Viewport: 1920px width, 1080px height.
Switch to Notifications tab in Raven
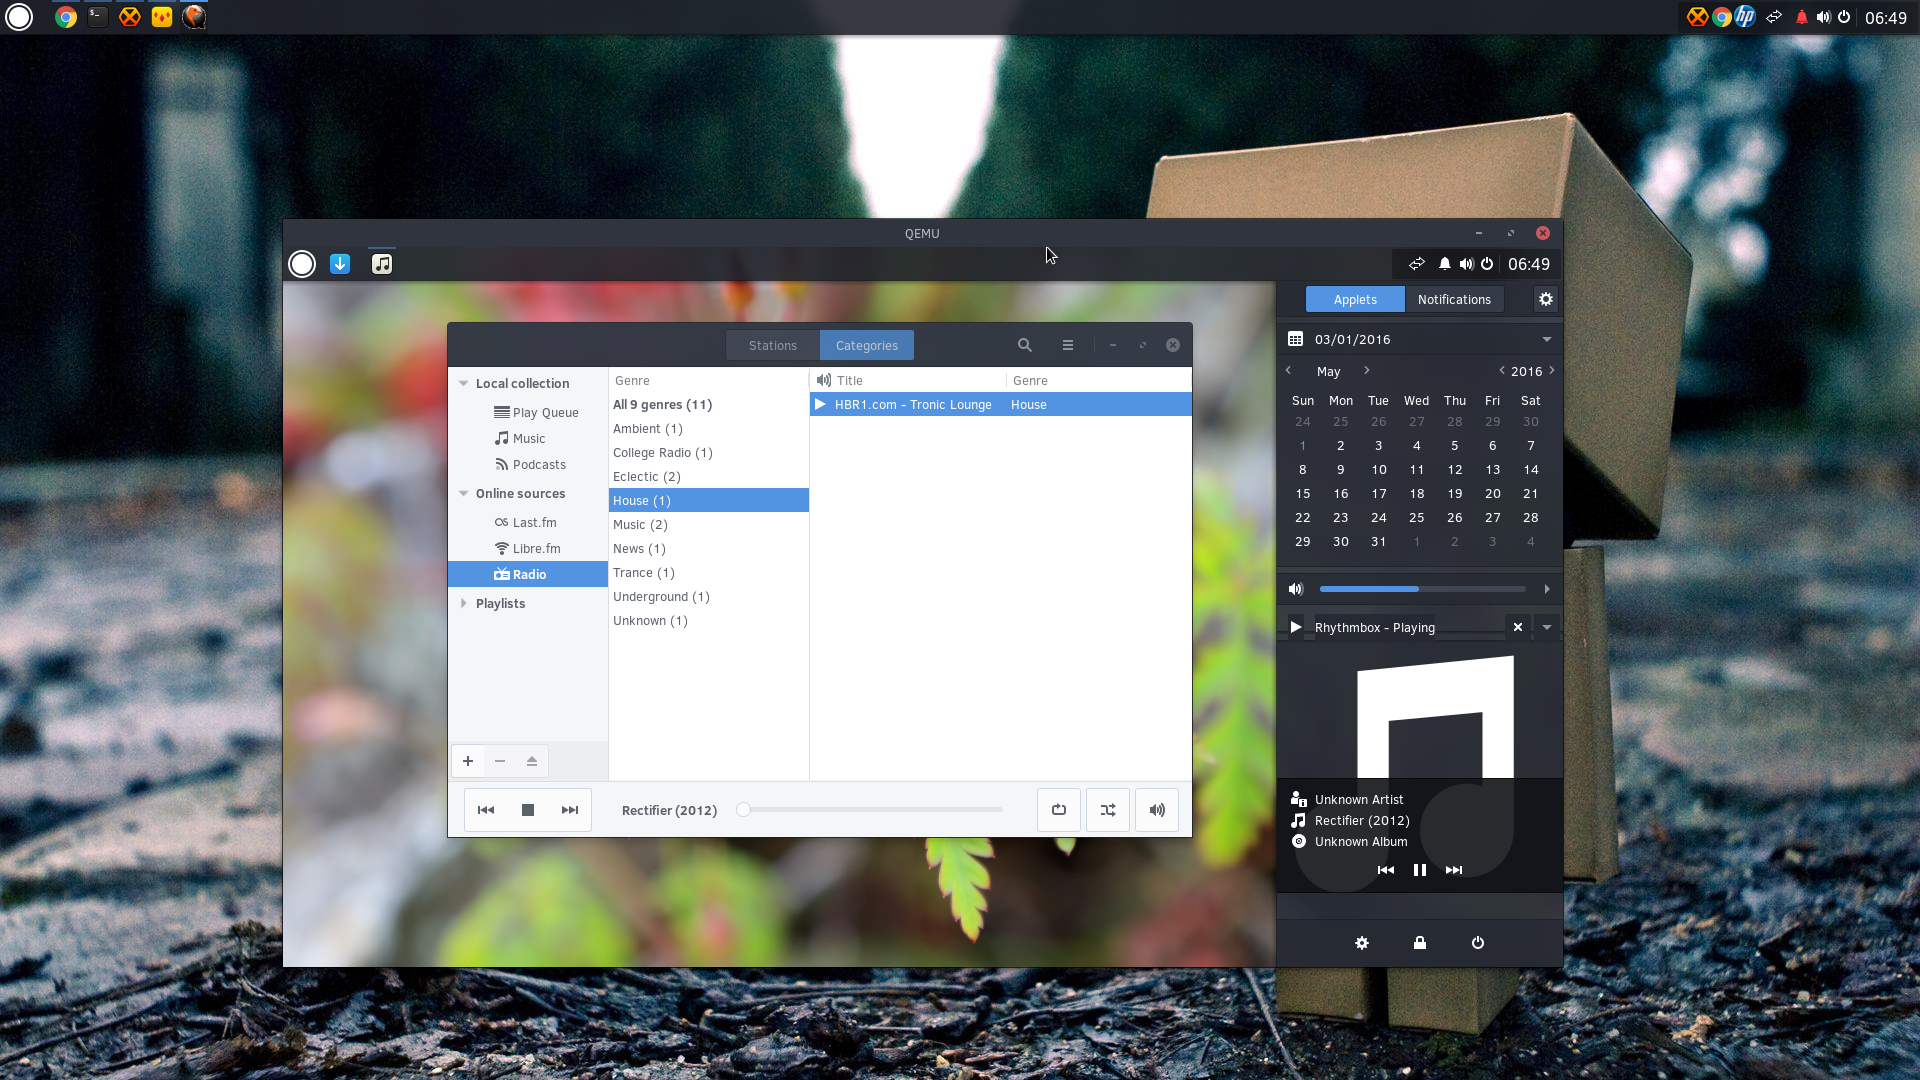[1454, 299]
